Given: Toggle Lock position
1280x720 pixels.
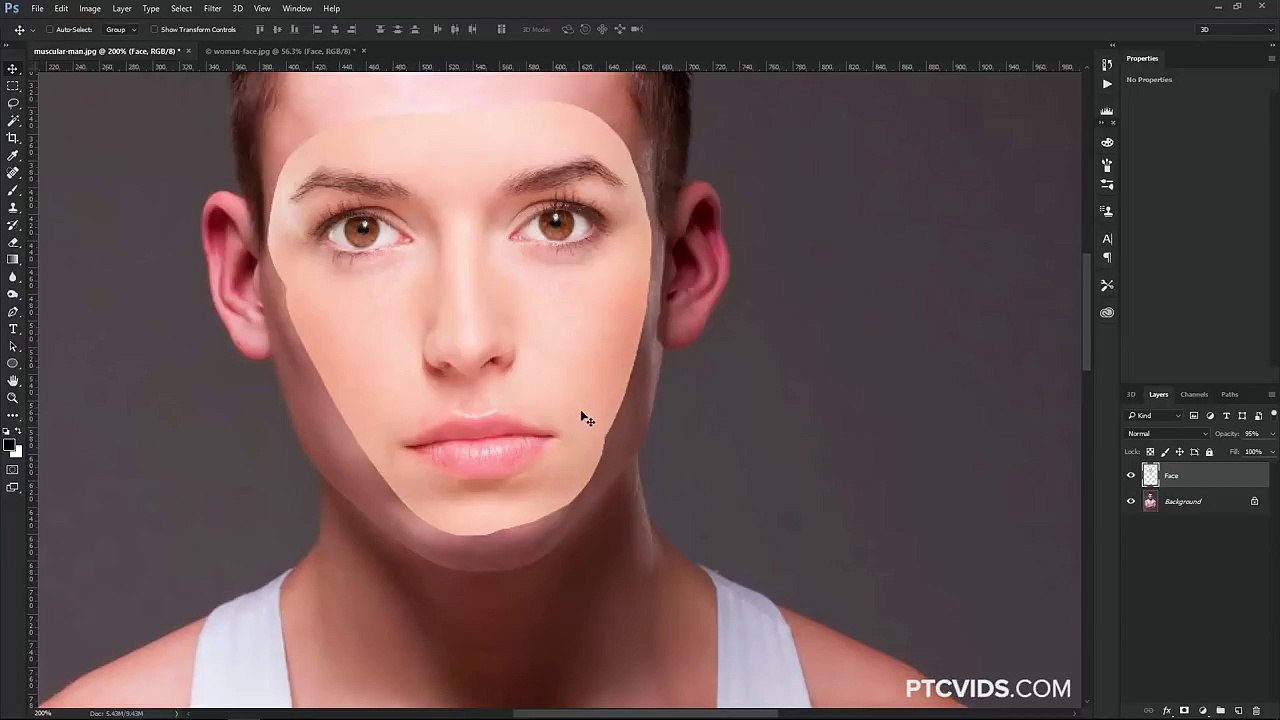Looking at the screenshot, I should (x=1179, y=452).
